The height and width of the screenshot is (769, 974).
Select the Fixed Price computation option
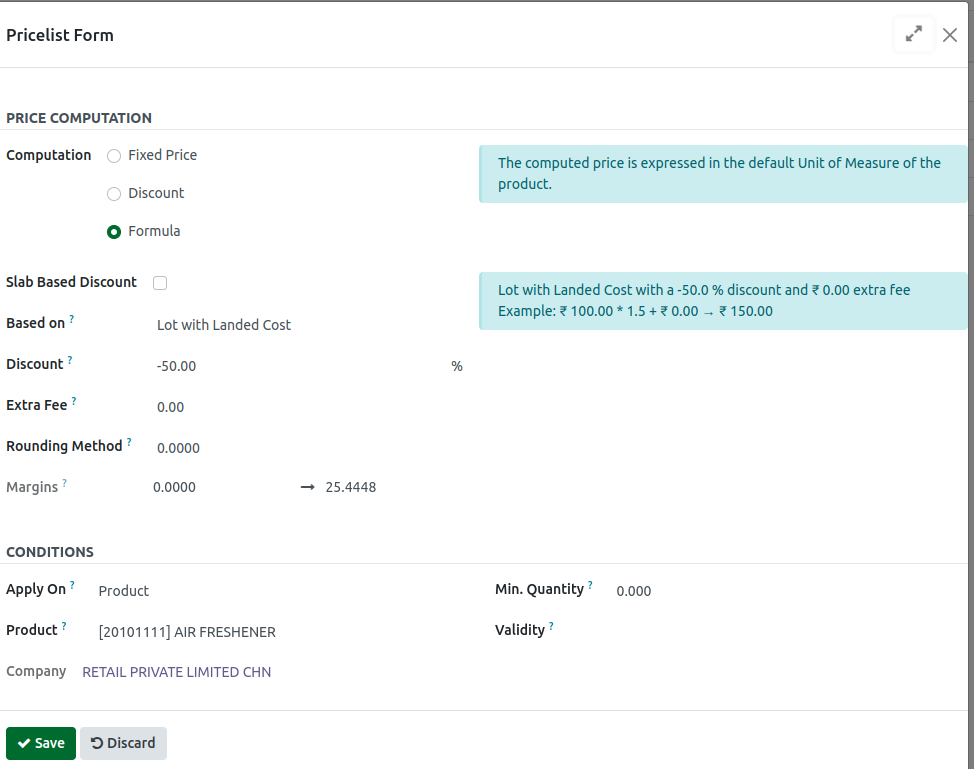113,155
